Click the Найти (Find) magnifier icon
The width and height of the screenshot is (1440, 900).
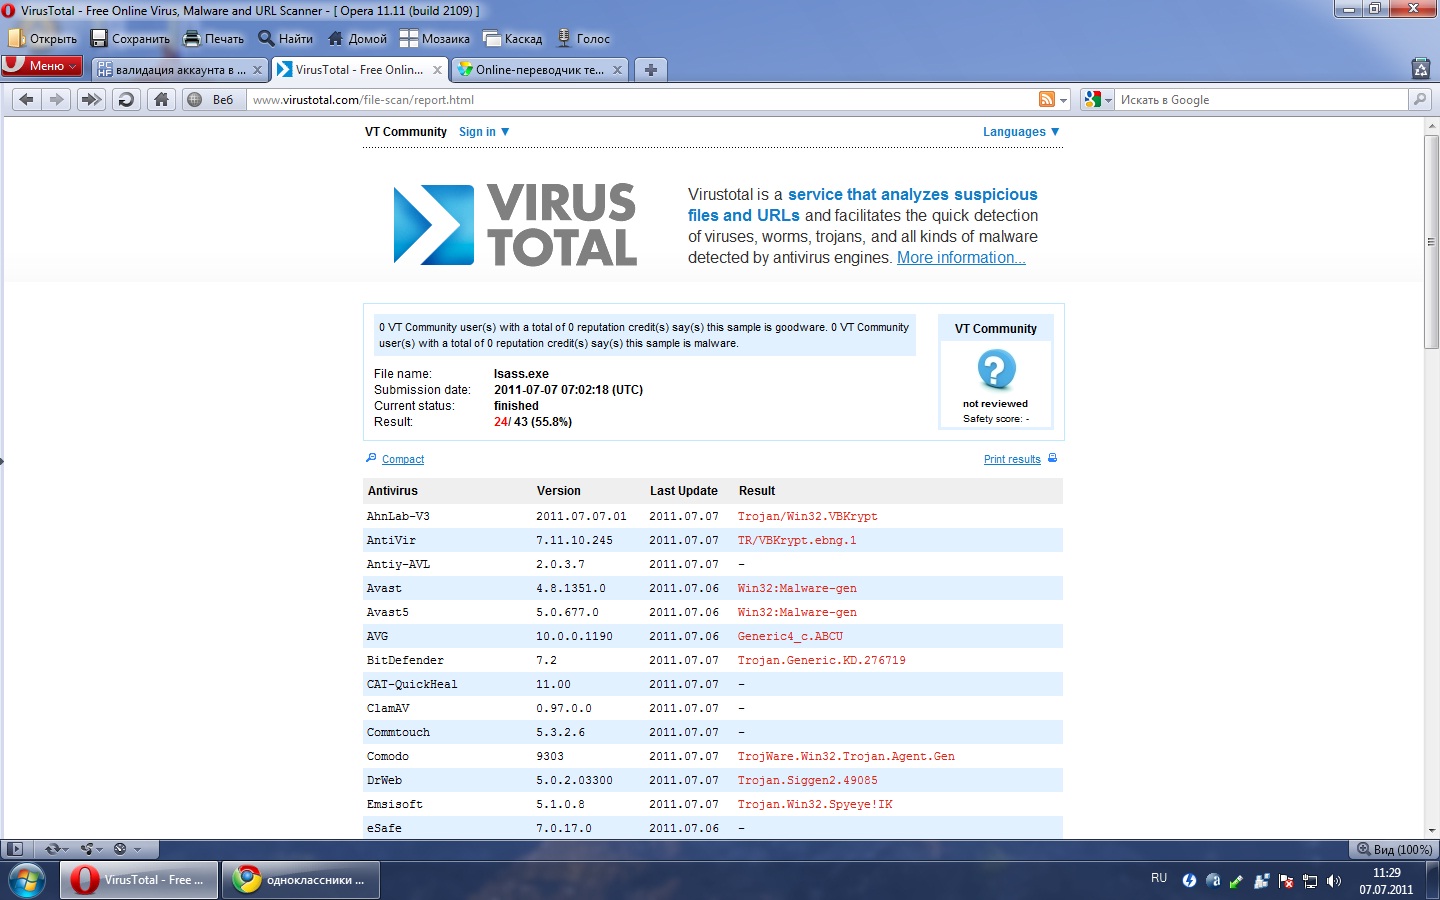point(266,38)
